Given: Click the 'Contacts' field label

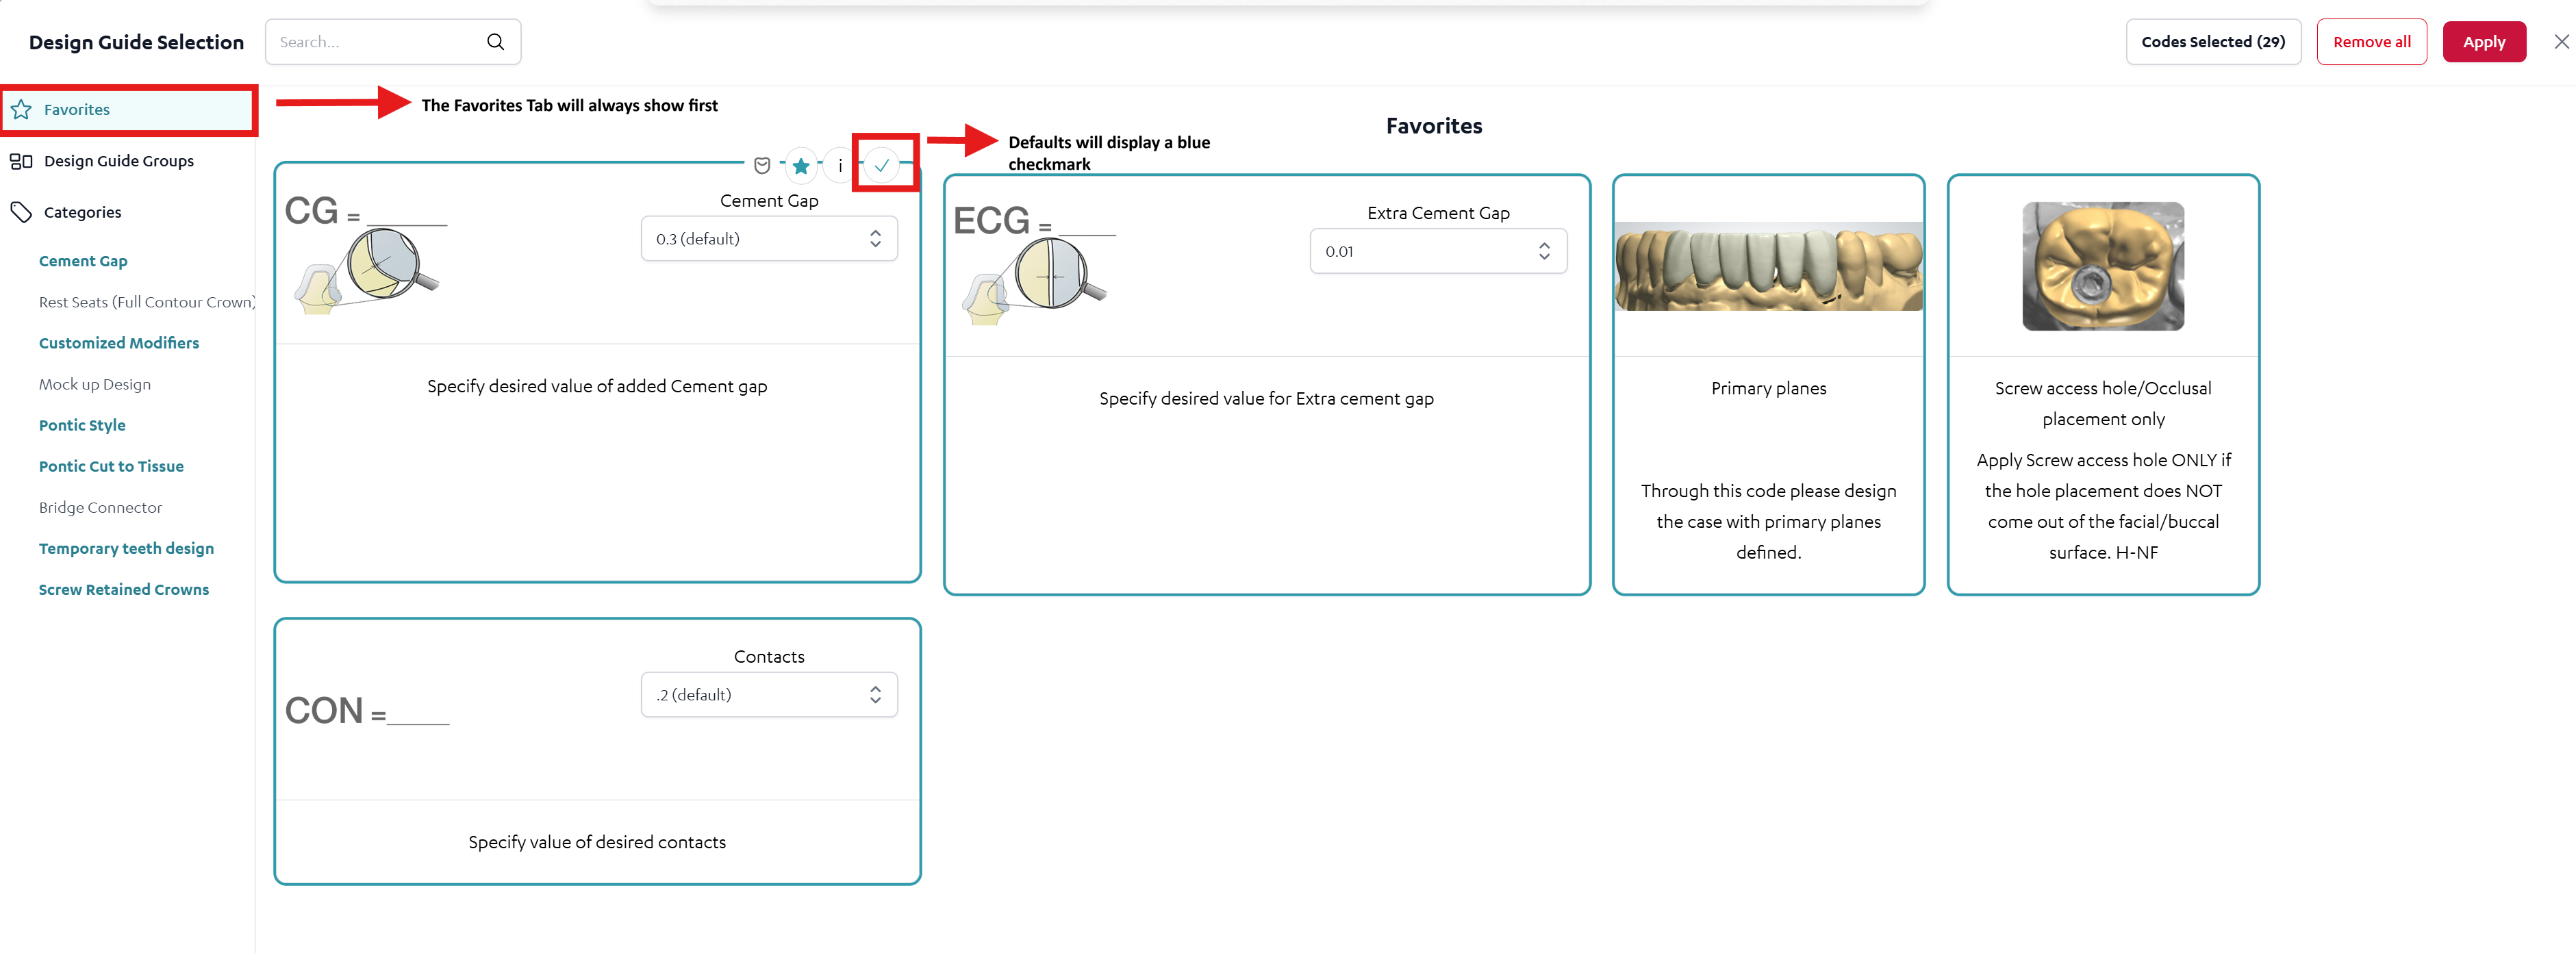Looking at the screenshot, I should (769, 657).
